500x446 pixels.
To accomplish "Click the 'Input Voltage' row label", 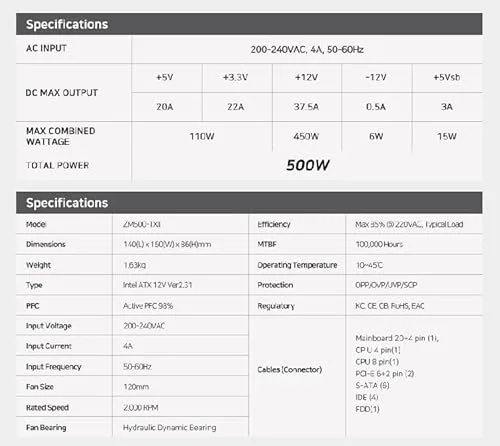I will (49, 326).
